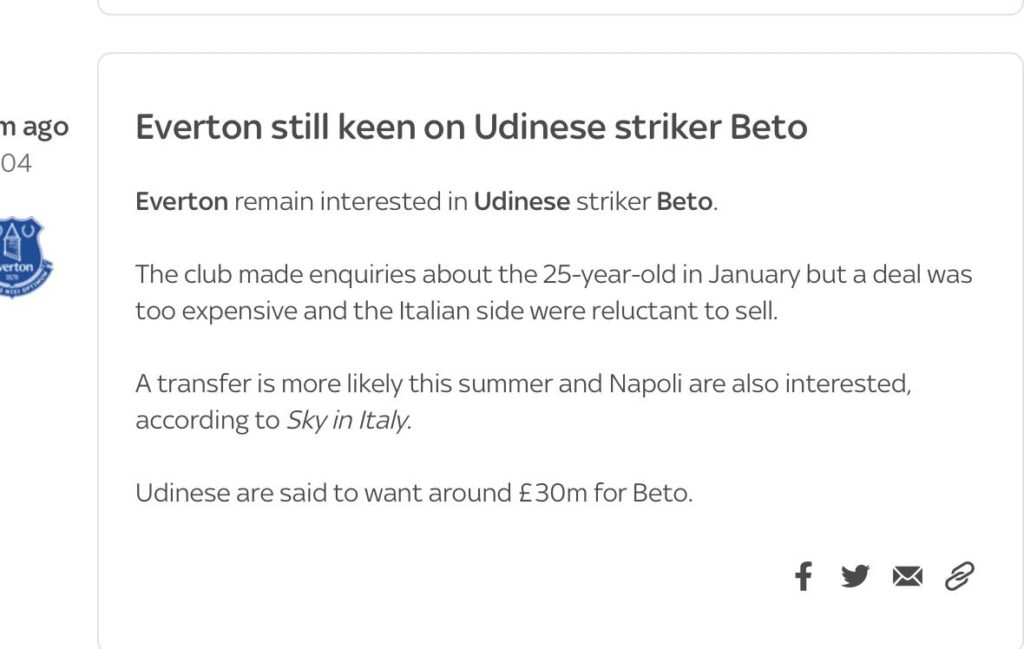Image resolution: width=1024 pixels, height=649 pixels.
Task: Email the article using the envelope icon
Action: pyautogui.click(x=907, y=577)
